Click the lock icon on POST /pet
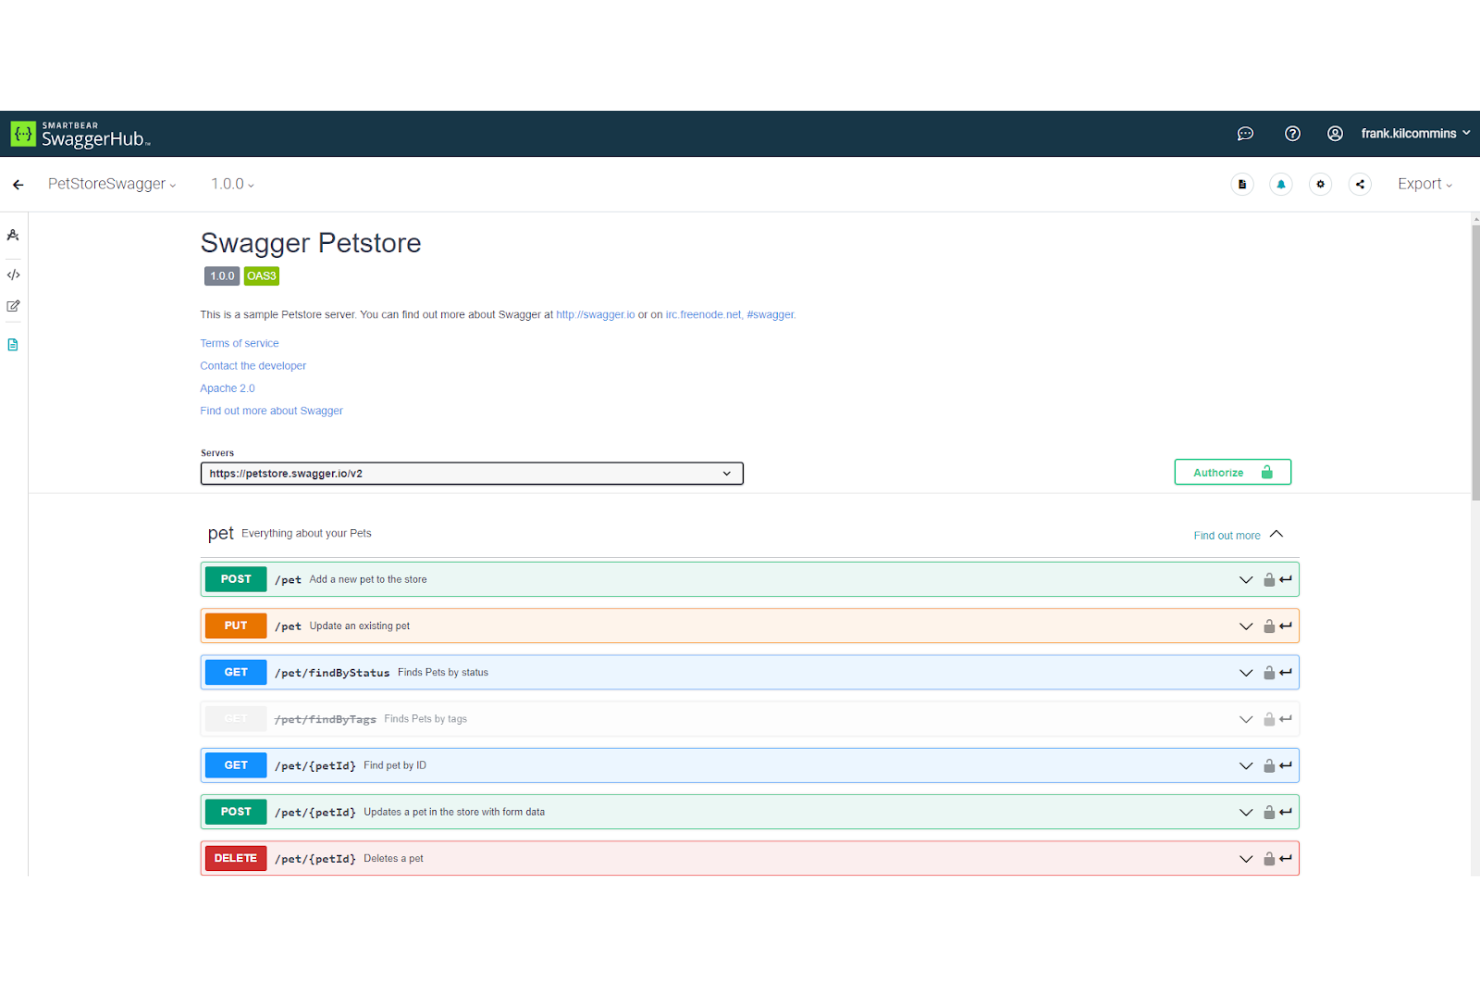The width and height of the screenshot is (1480, 987). click(1268, 579)
